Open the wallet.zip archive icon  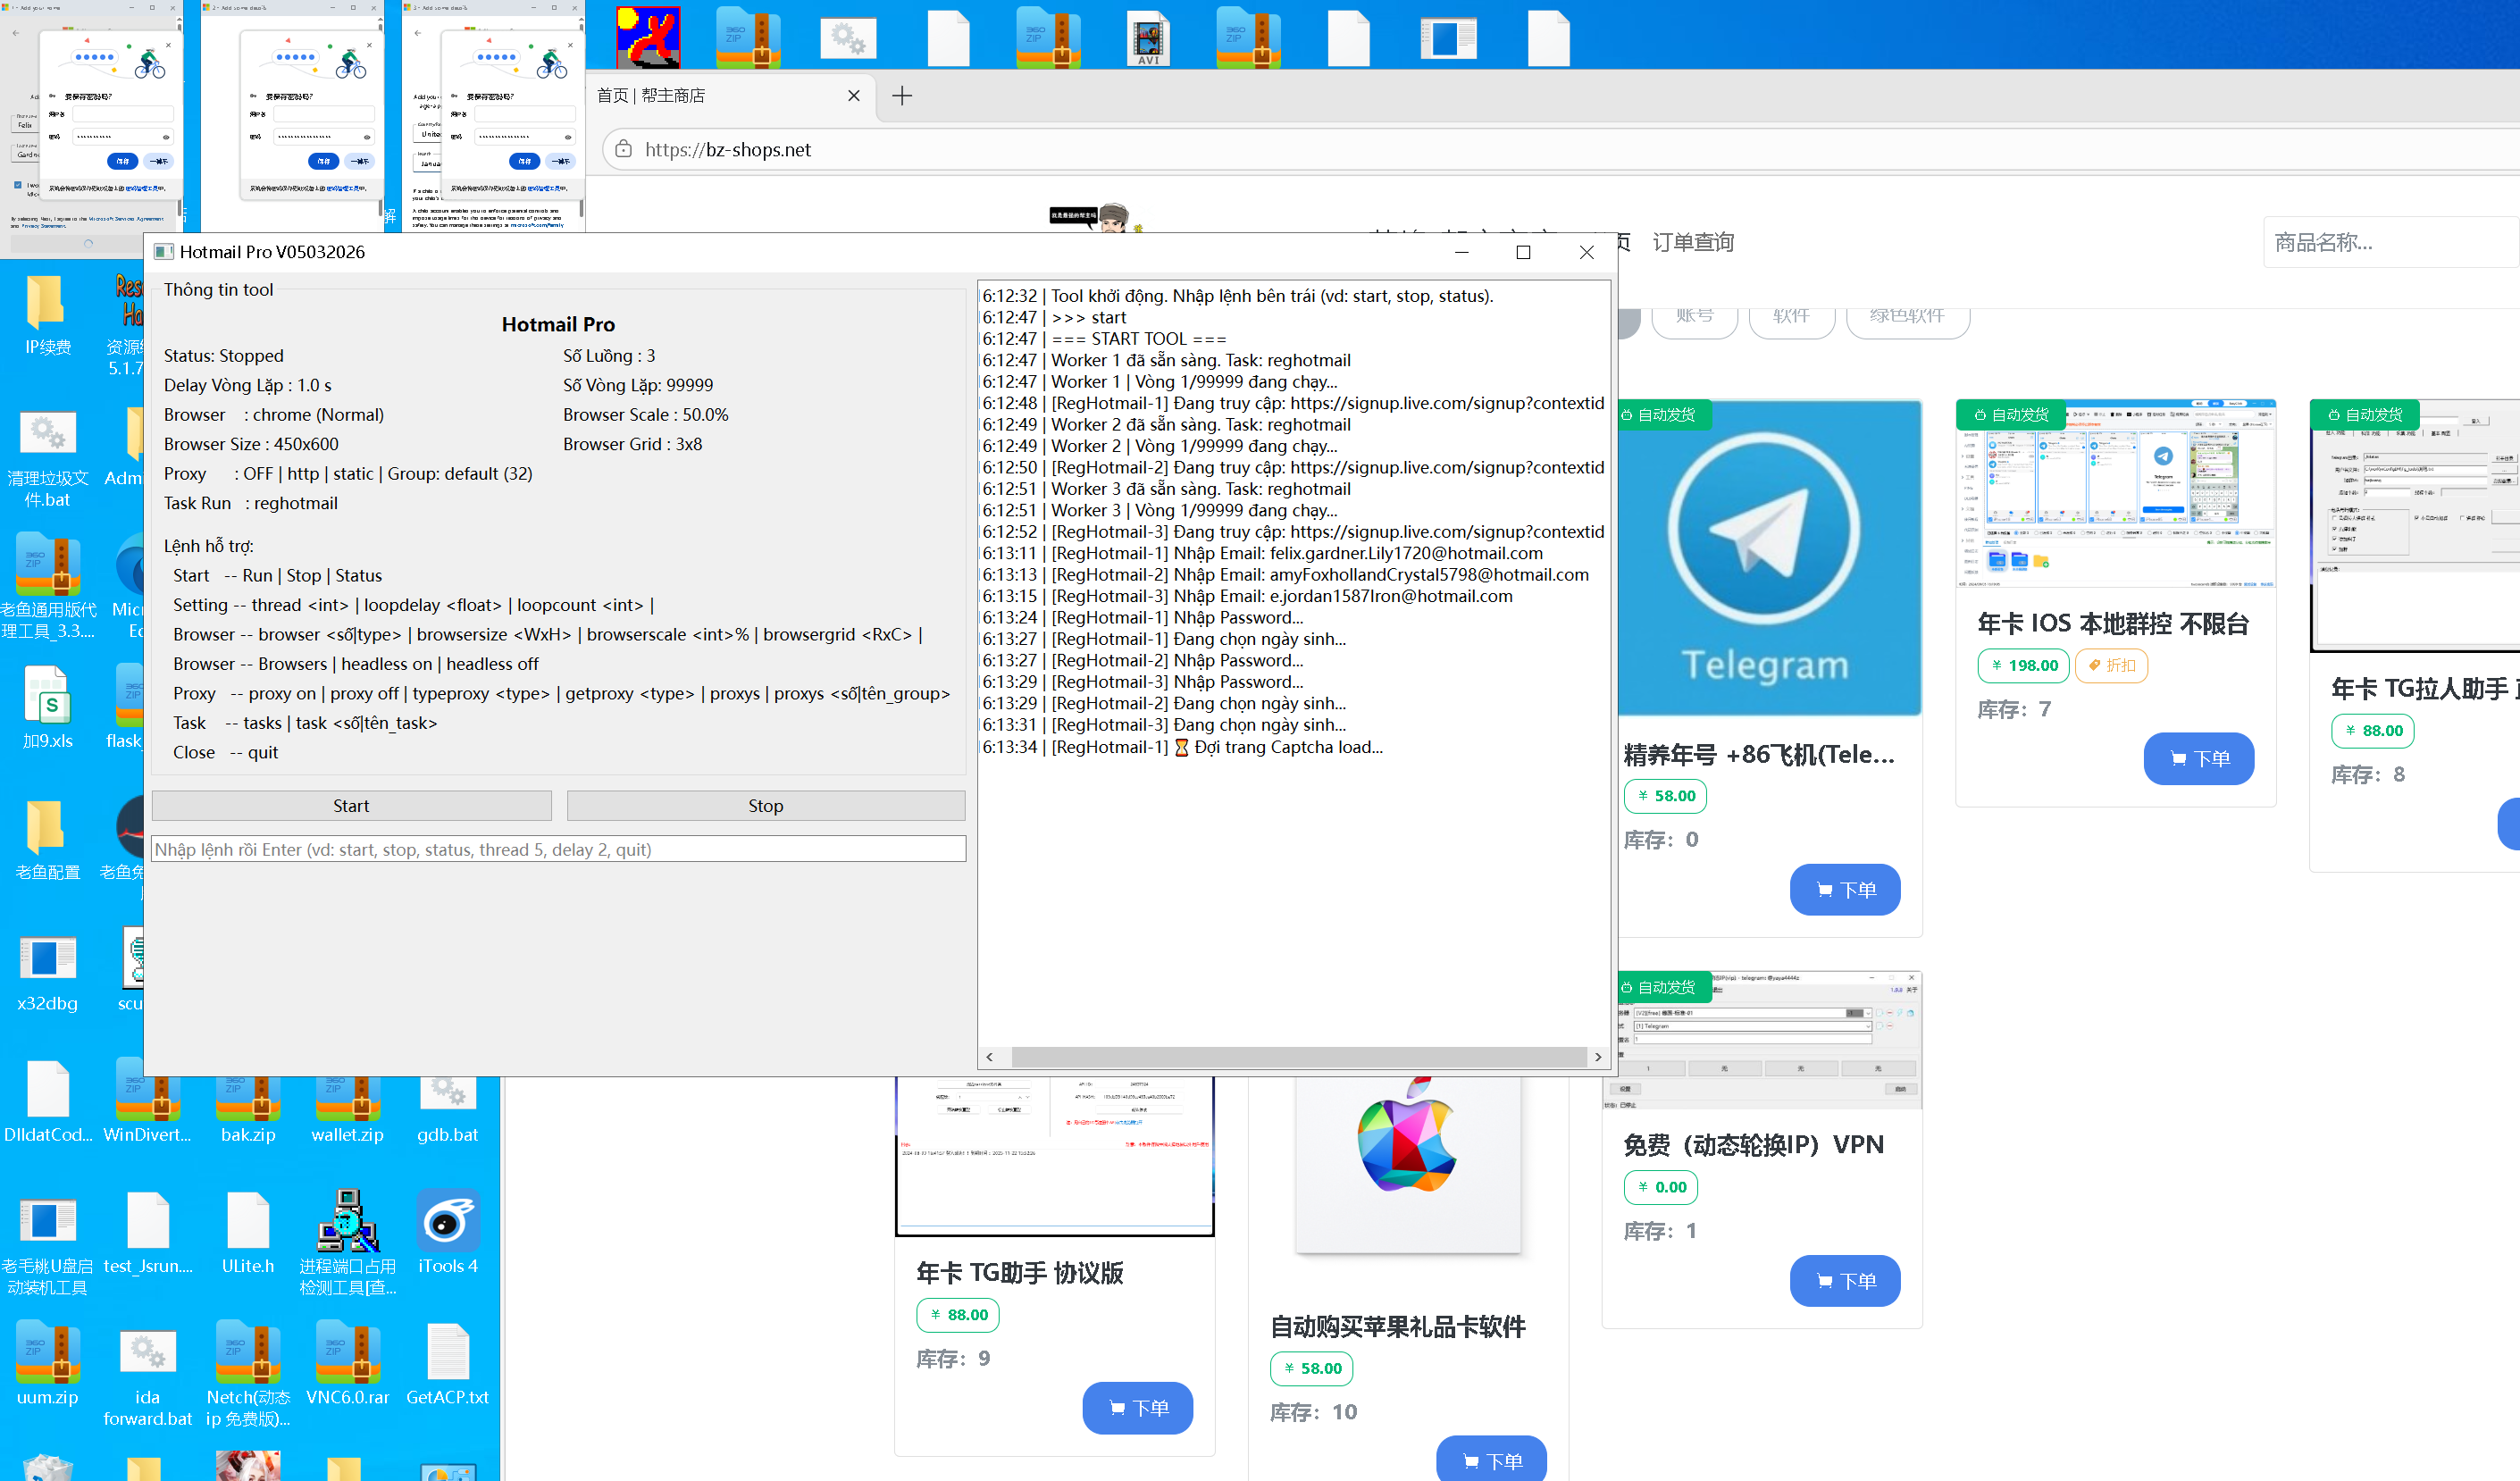(x=347, y=1098)
